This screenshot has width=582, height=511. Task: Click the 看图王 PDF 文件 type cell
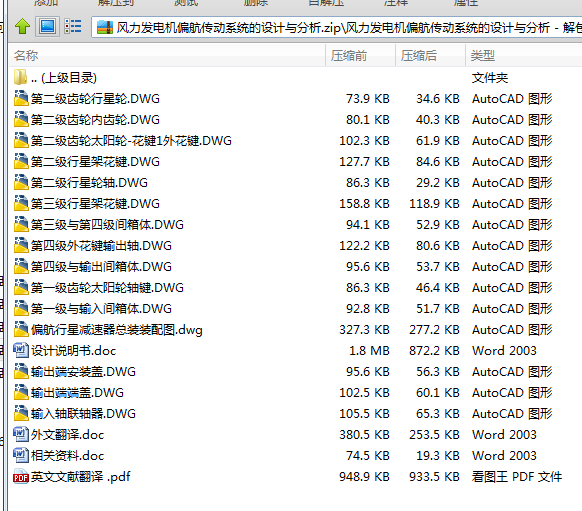coord(517,476)
